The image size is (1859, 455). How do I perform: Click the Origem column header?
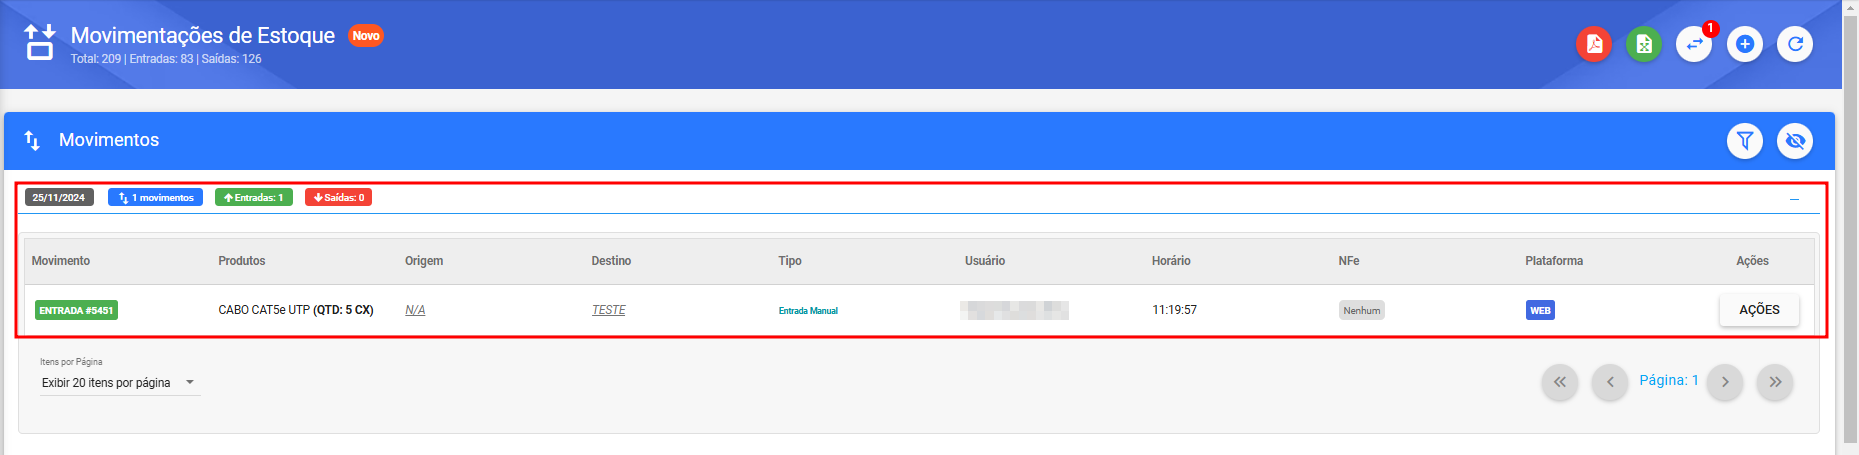pyautogui.click(x=424, y=261)
